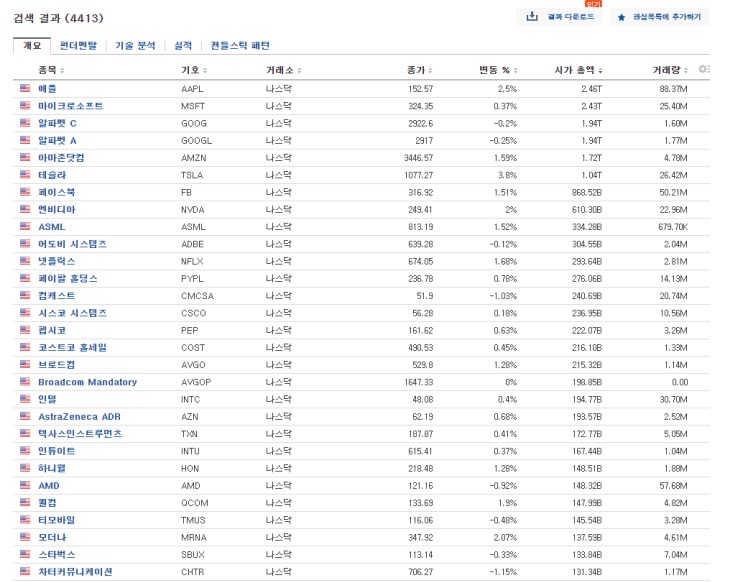Click the HON ticker symbol cell
The image size is (743, 583).
pyautogui.click(x=190, y=468)
